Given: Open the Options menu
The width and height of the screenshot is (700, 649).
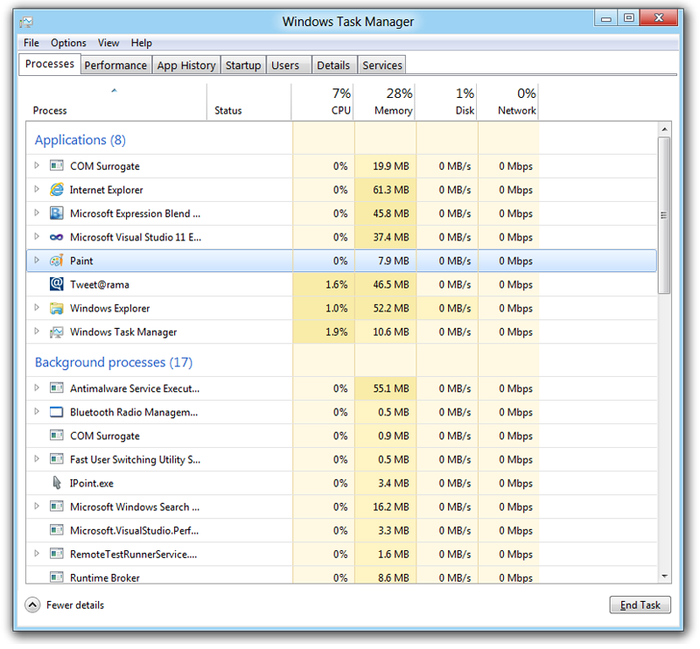Looking at the screenshot, I should click(69, 43).
